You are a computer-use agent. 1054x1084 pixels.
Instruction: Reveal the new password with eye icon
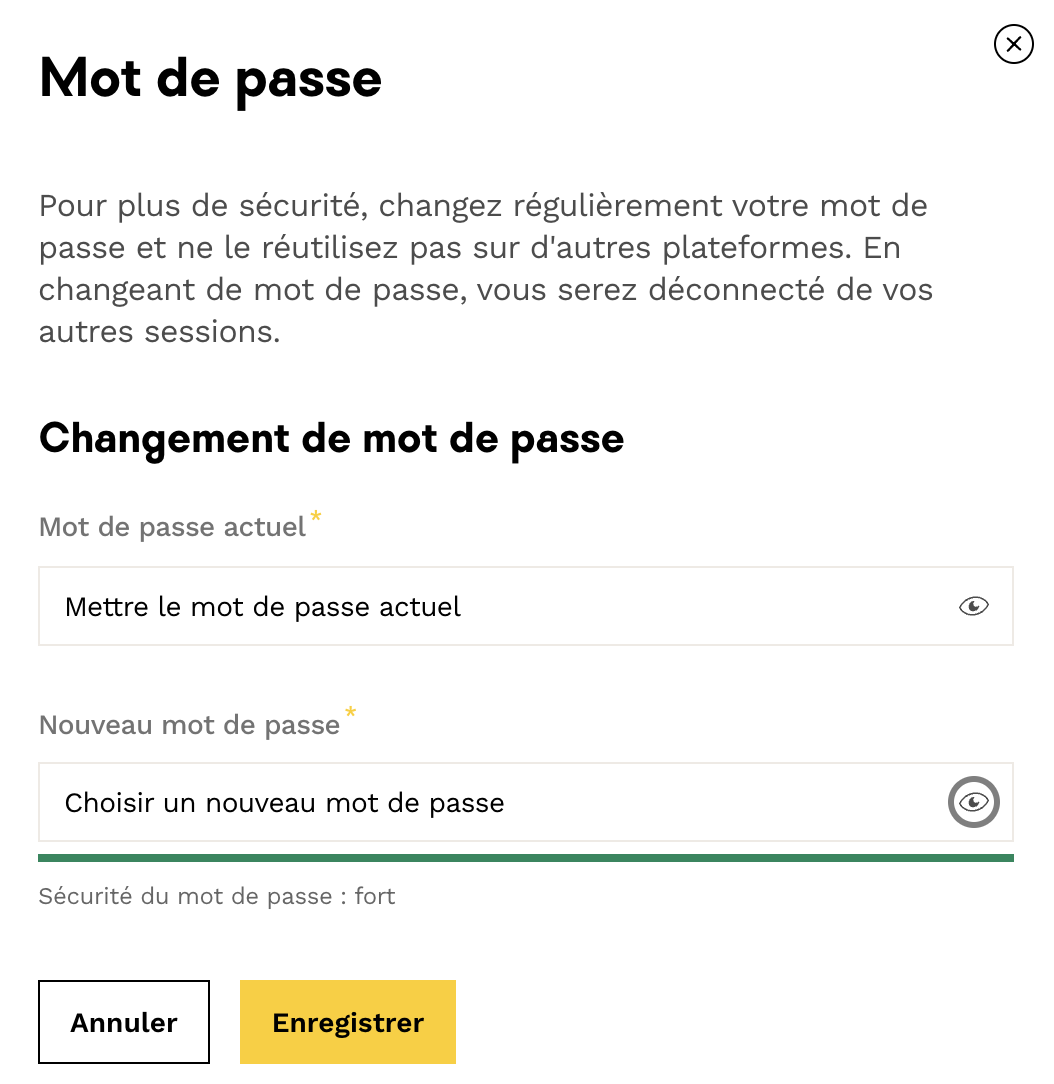click(973, 802)
